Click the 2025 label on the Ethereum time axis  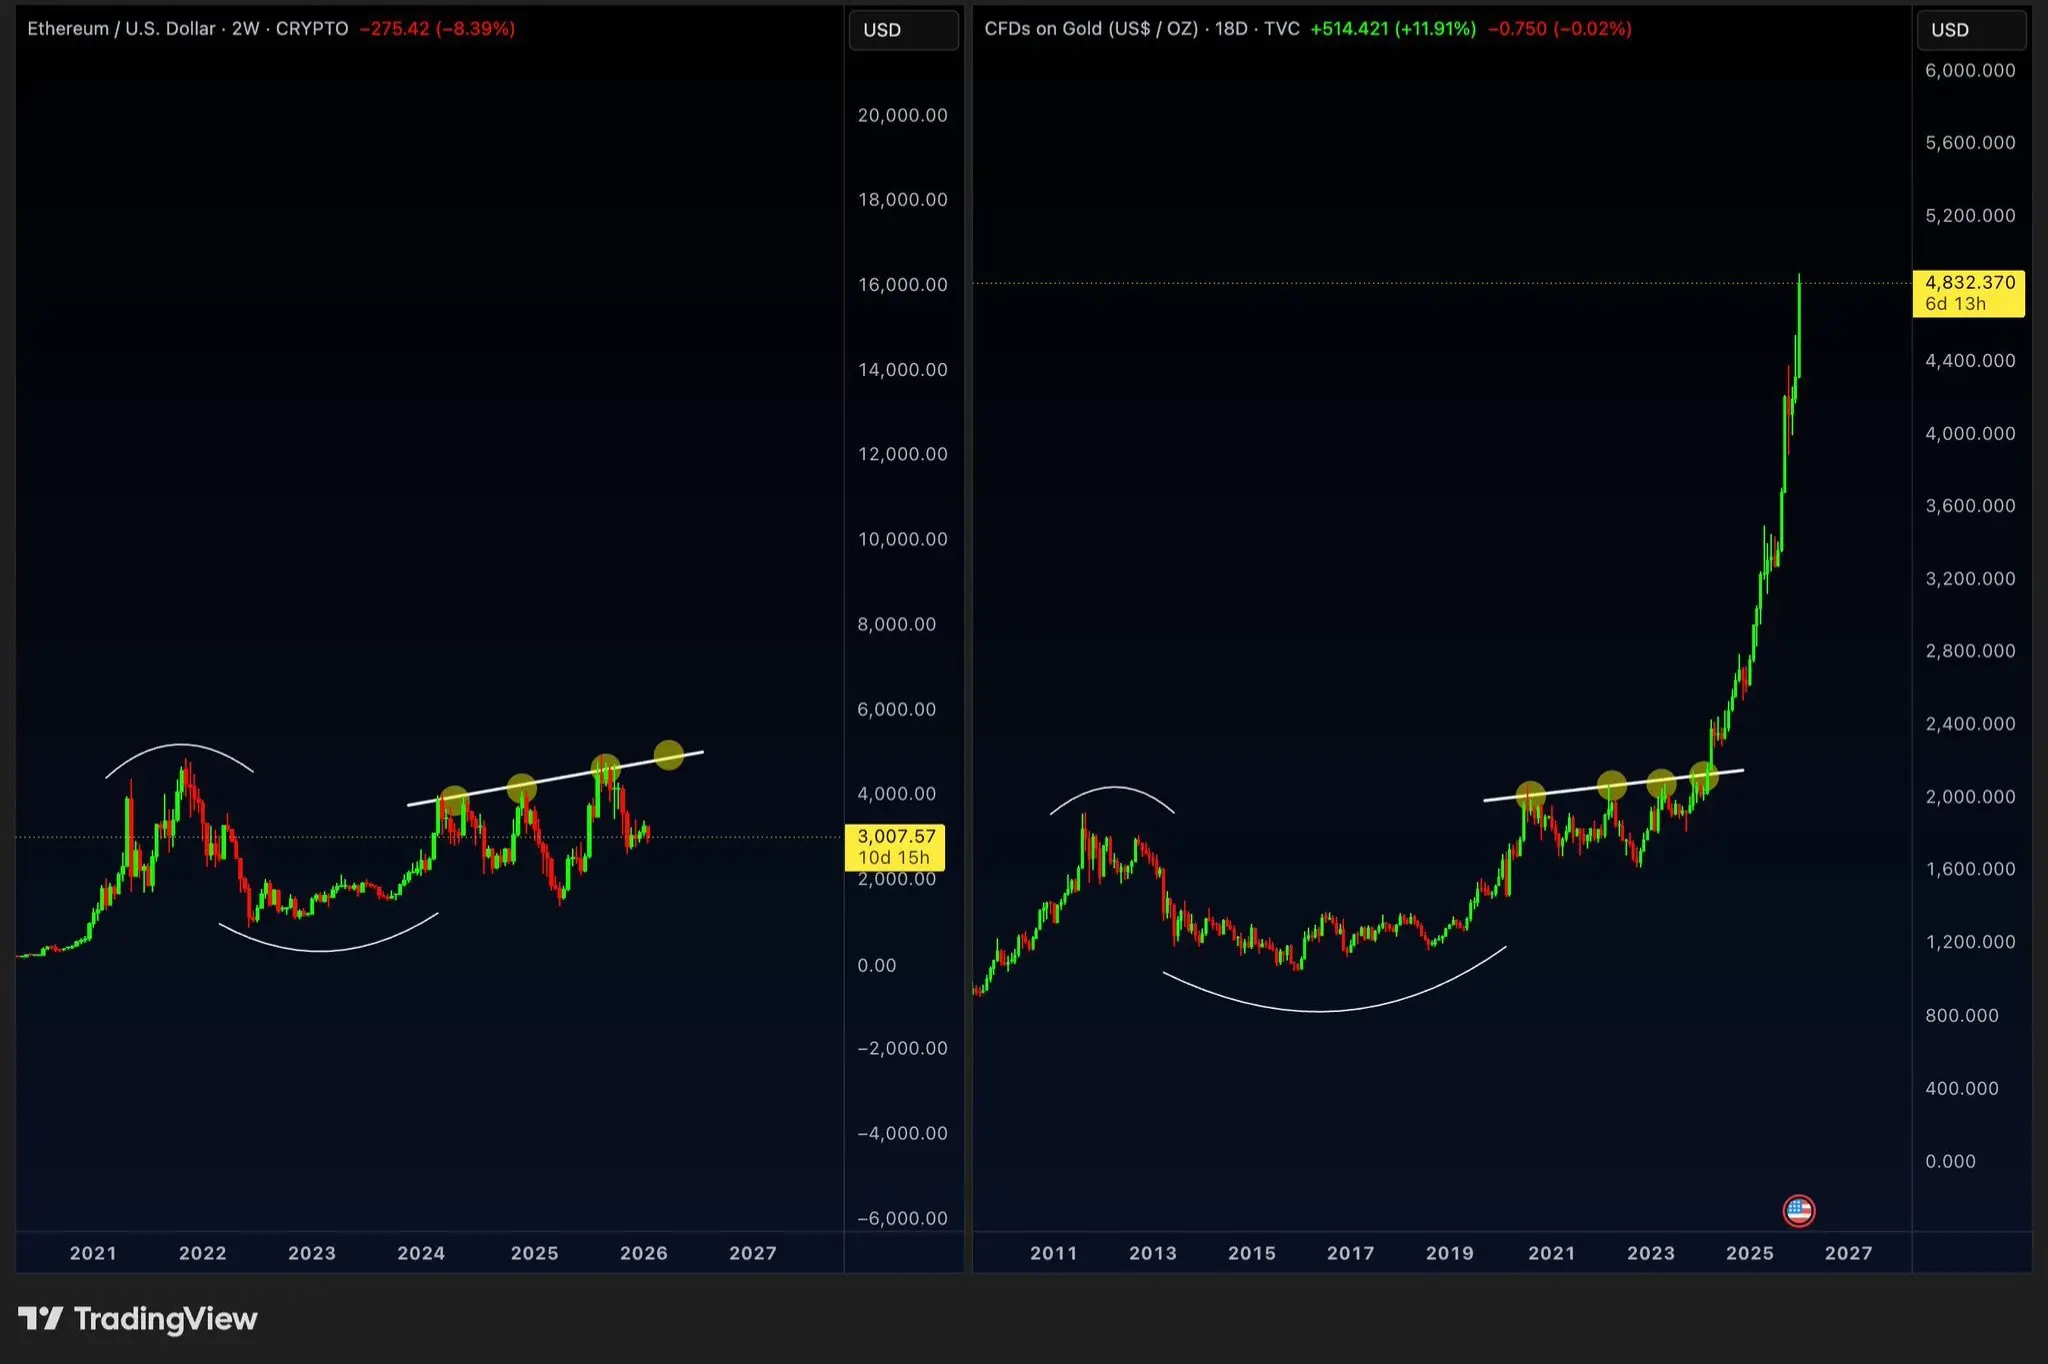[x=534, y=1253]
